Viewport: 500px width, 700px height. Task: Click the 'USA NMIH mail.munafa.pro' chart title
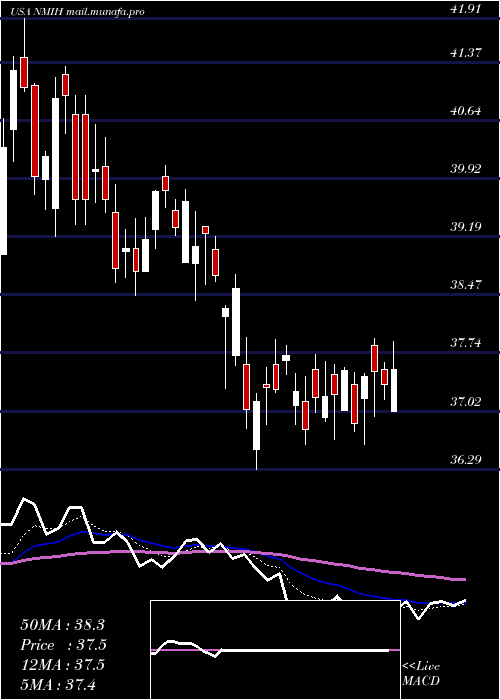[79, 12]
